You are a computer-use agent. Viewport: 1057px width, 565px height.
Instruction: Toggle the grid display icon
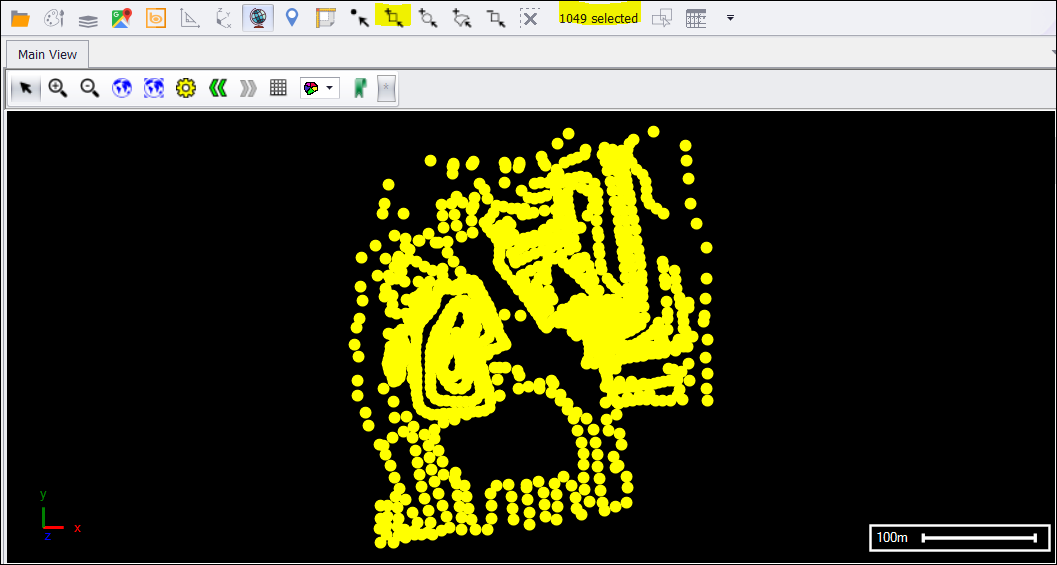278,88
